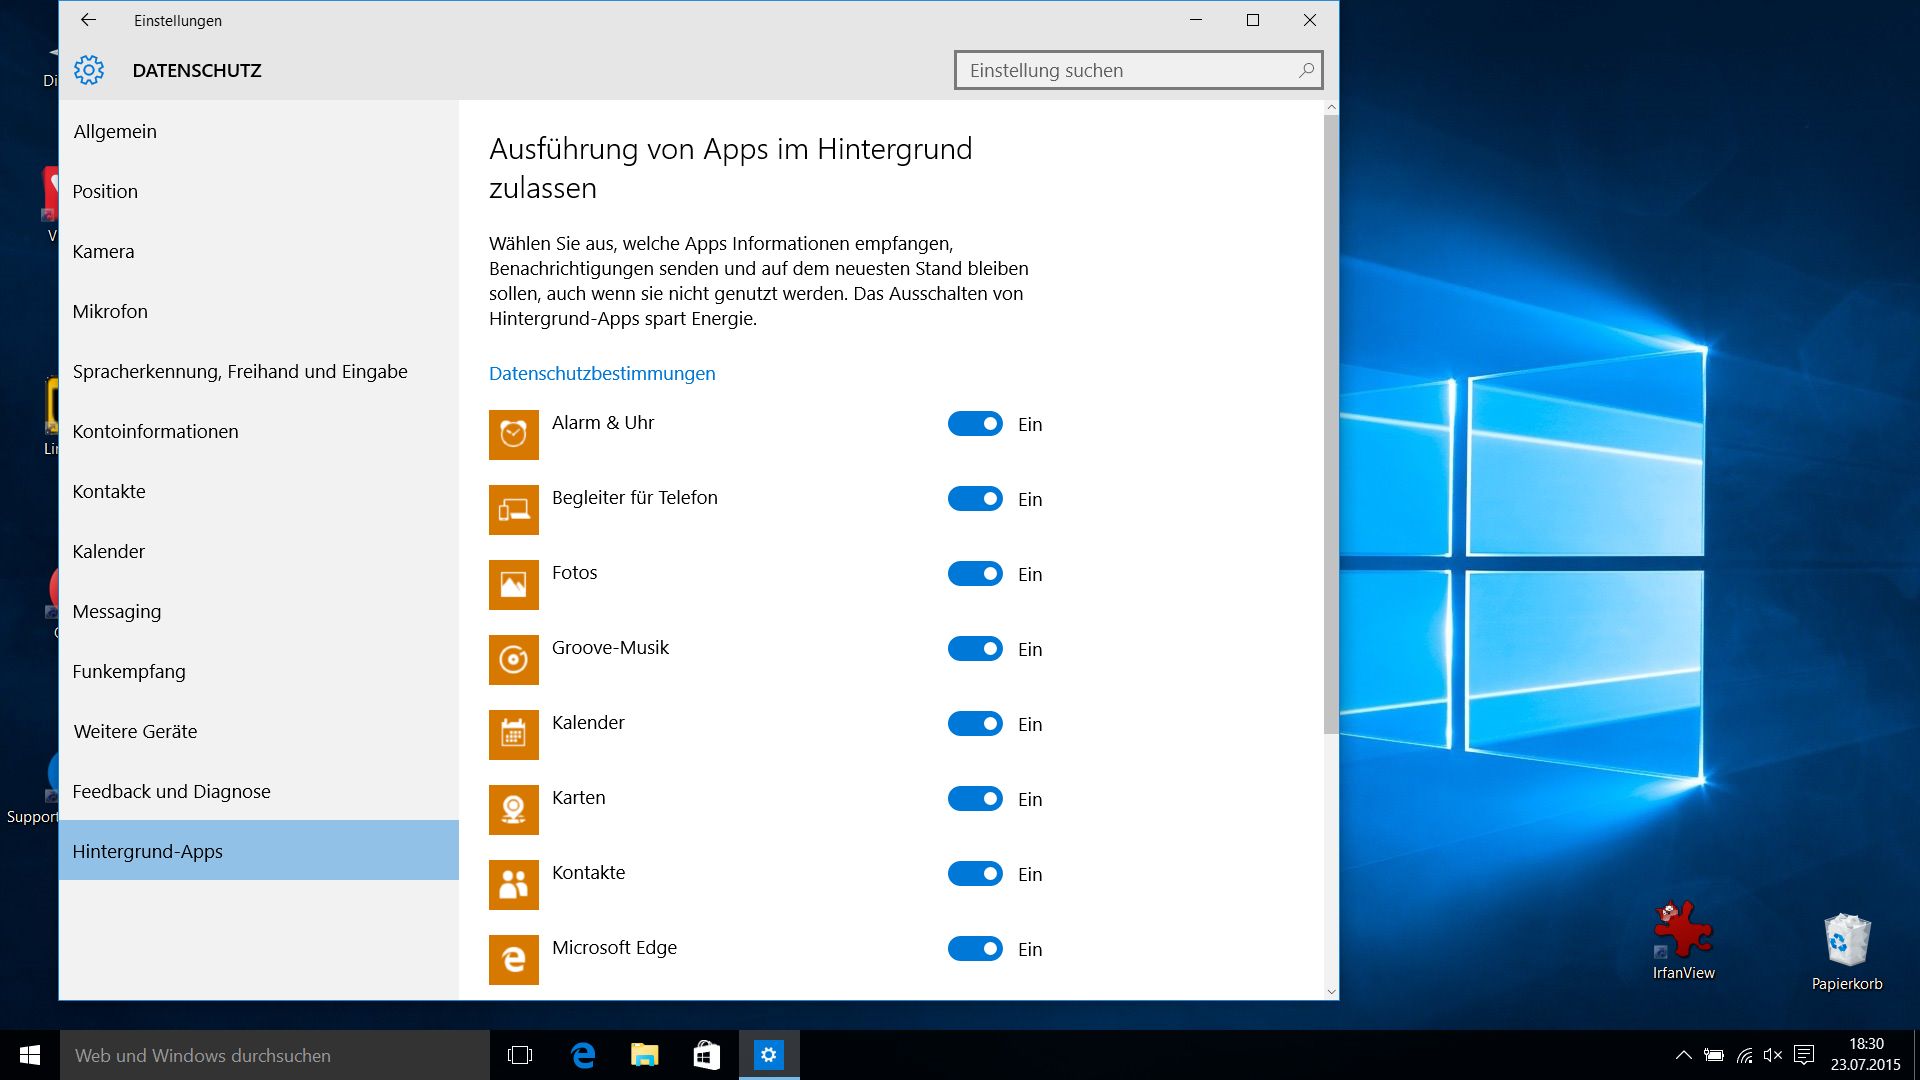Select the IrfanView desktop icon

click(x=1683, y=940)
